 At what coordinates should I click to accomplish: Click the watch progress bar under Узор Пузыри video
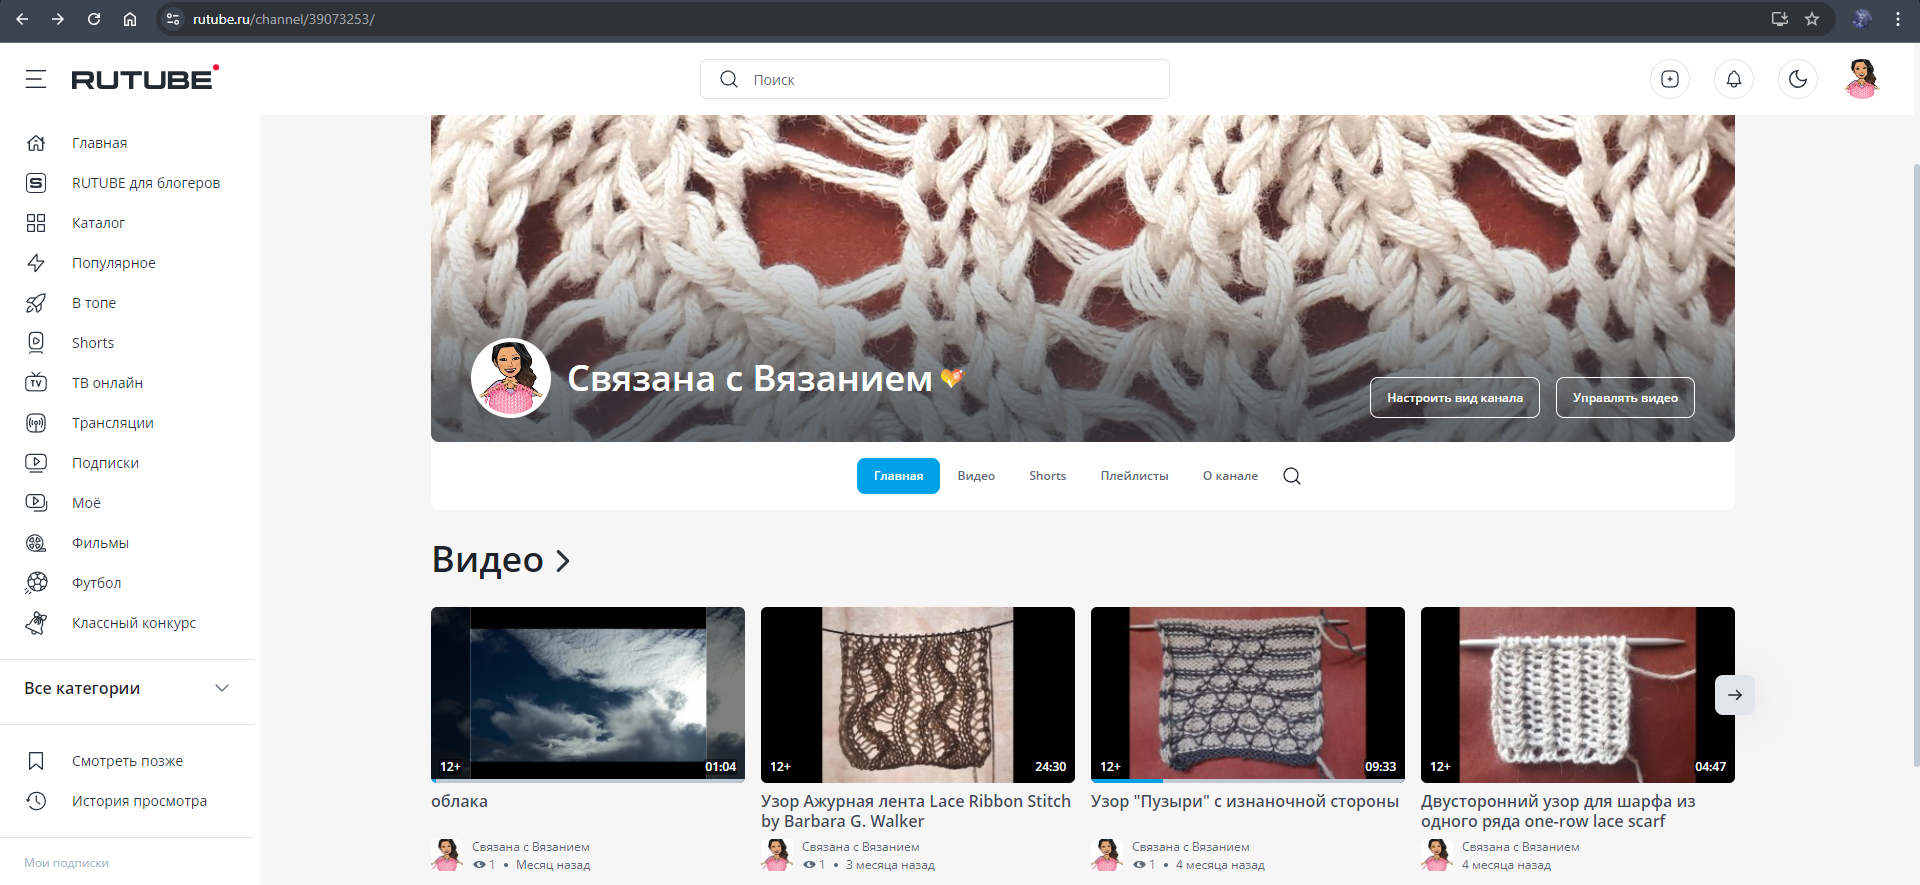[1248, 781]
